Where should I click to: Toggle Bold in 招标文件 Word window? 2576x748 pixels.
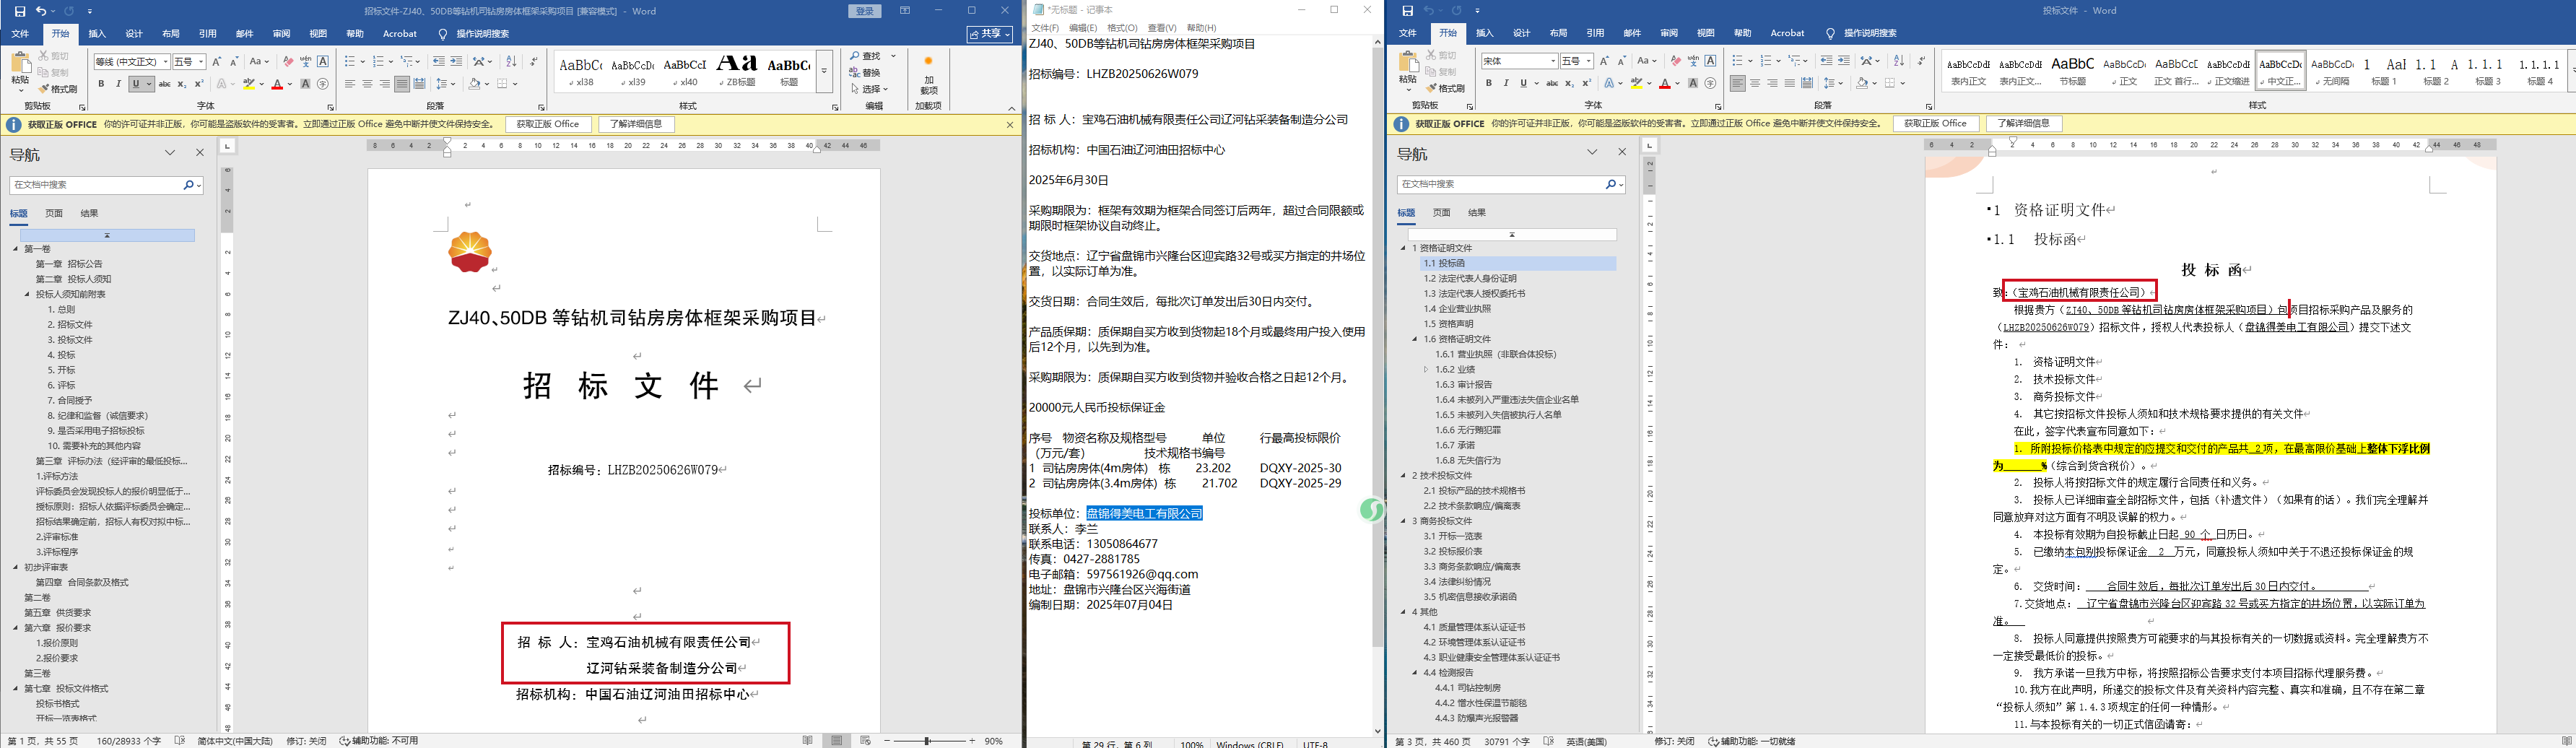pos(101,84)
